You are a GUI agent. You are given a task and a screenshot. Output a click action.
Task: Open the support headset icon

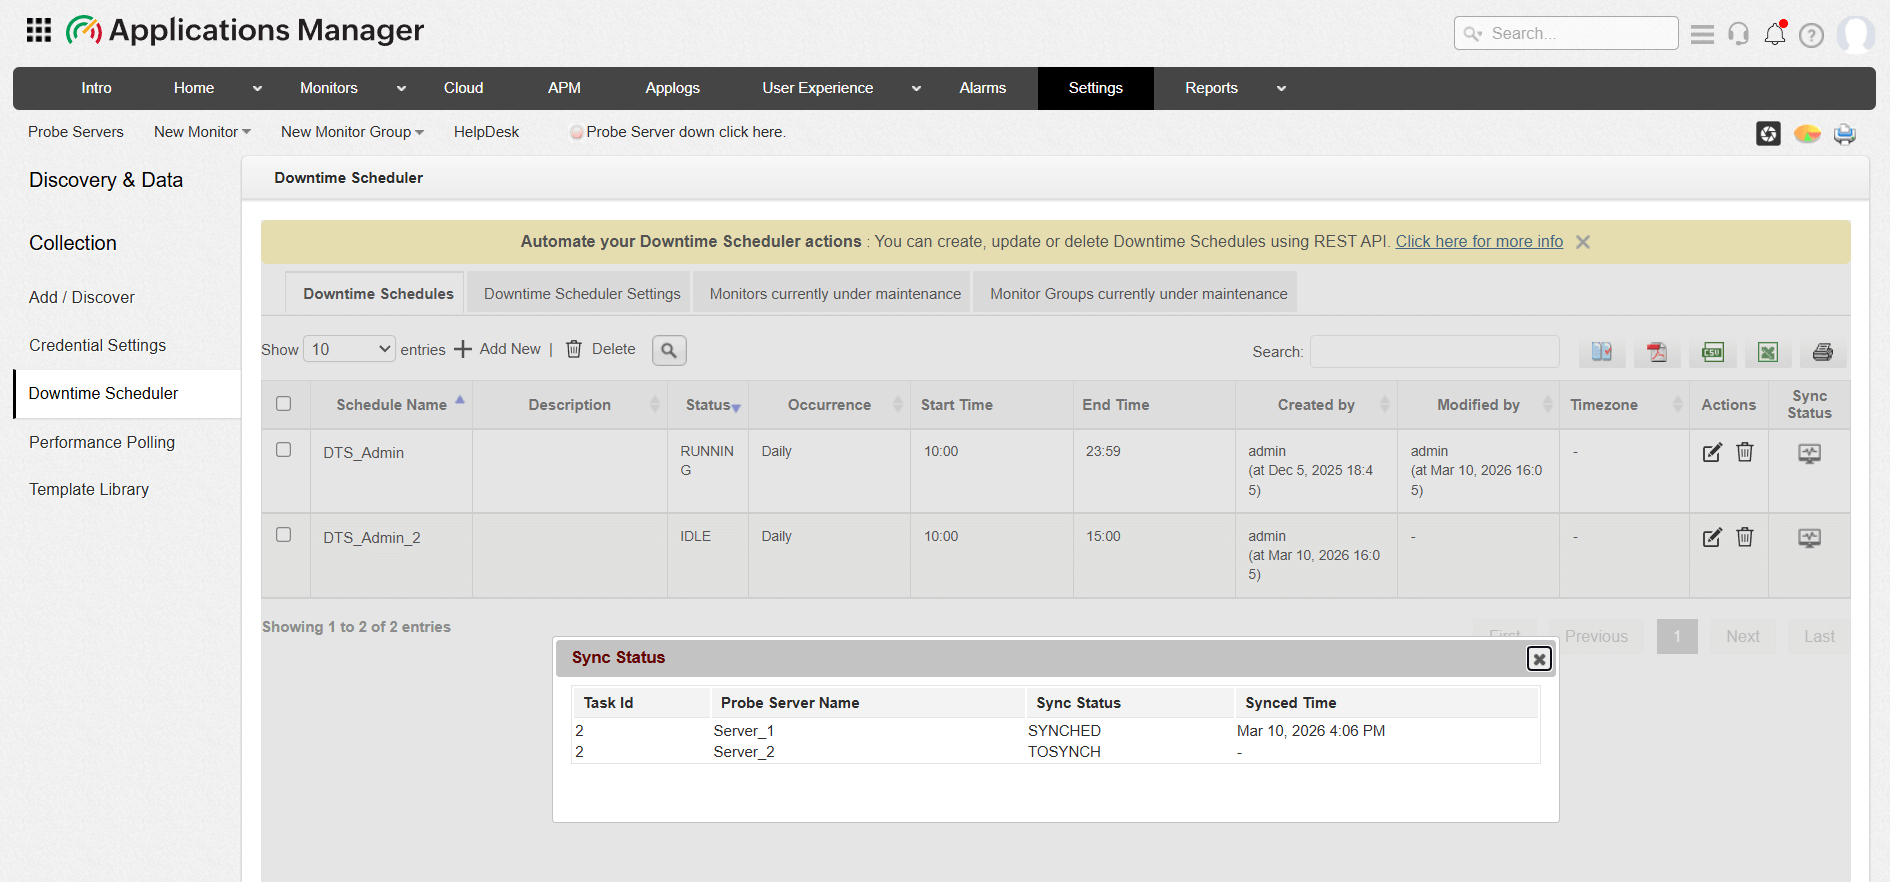coord(1739,34)
